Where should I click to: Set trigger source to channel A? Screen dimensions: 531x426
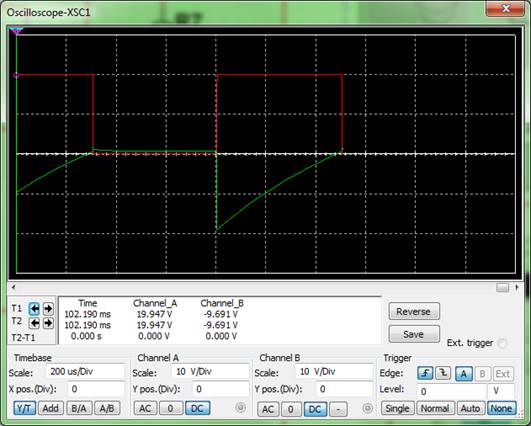(x=464, y=374)
